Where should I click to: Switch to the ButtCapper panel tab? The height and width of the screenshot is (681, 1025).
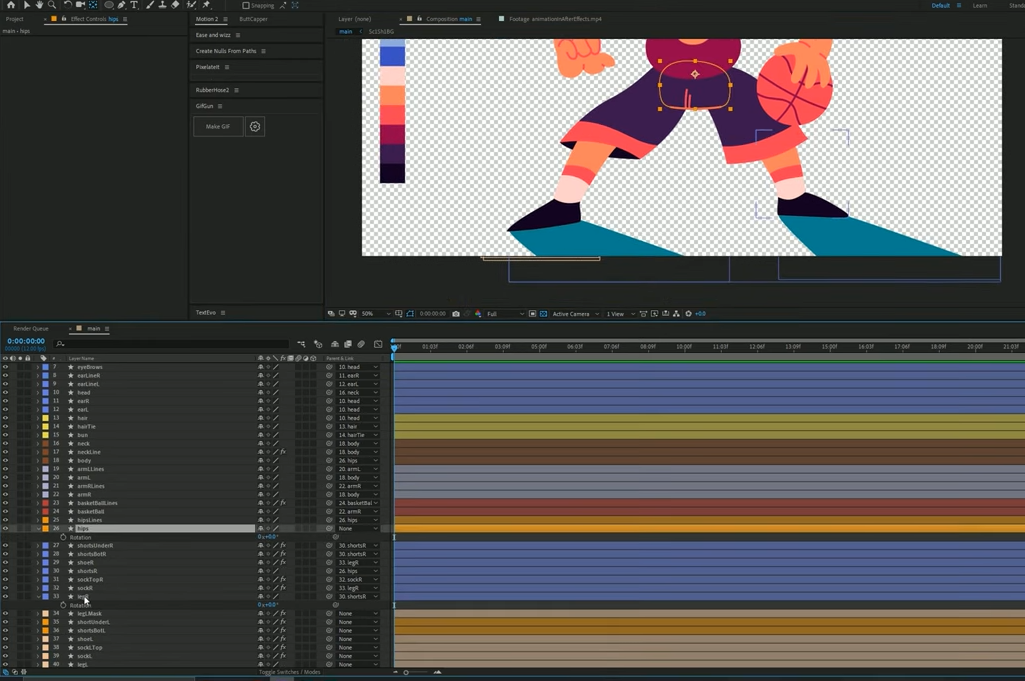click(x=254, y=19)
